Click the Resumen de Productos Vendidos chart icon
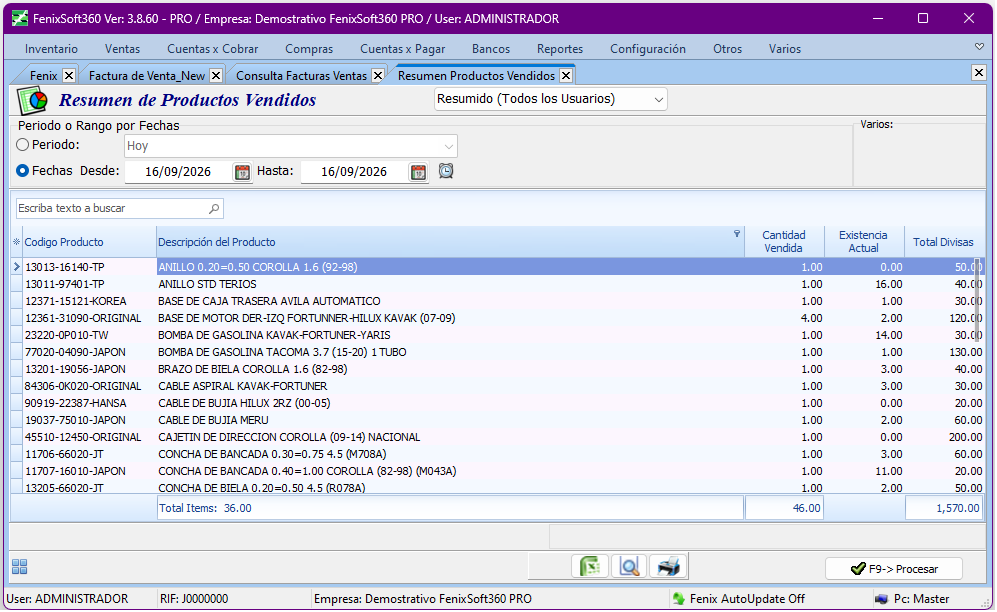 click(x=32, y=100)
